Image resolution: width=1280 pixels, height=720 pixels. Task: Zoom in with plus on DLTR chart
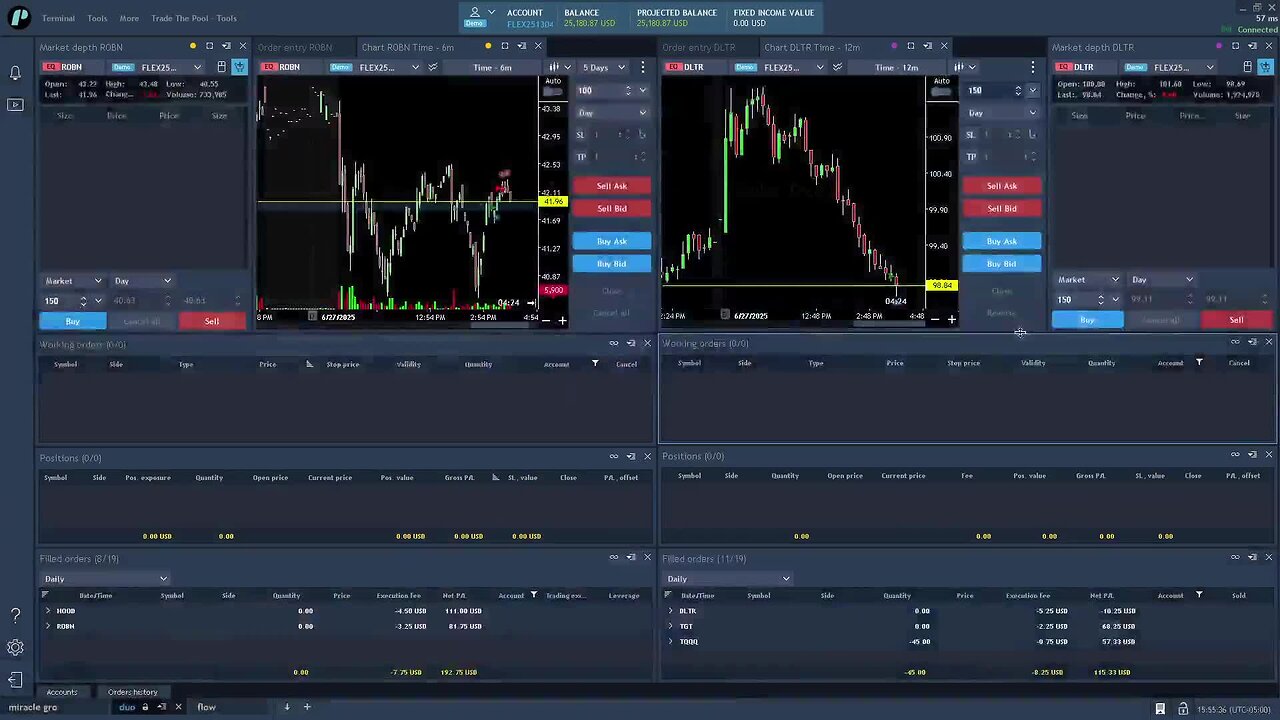pyautogui.click(x=951, y=319)
